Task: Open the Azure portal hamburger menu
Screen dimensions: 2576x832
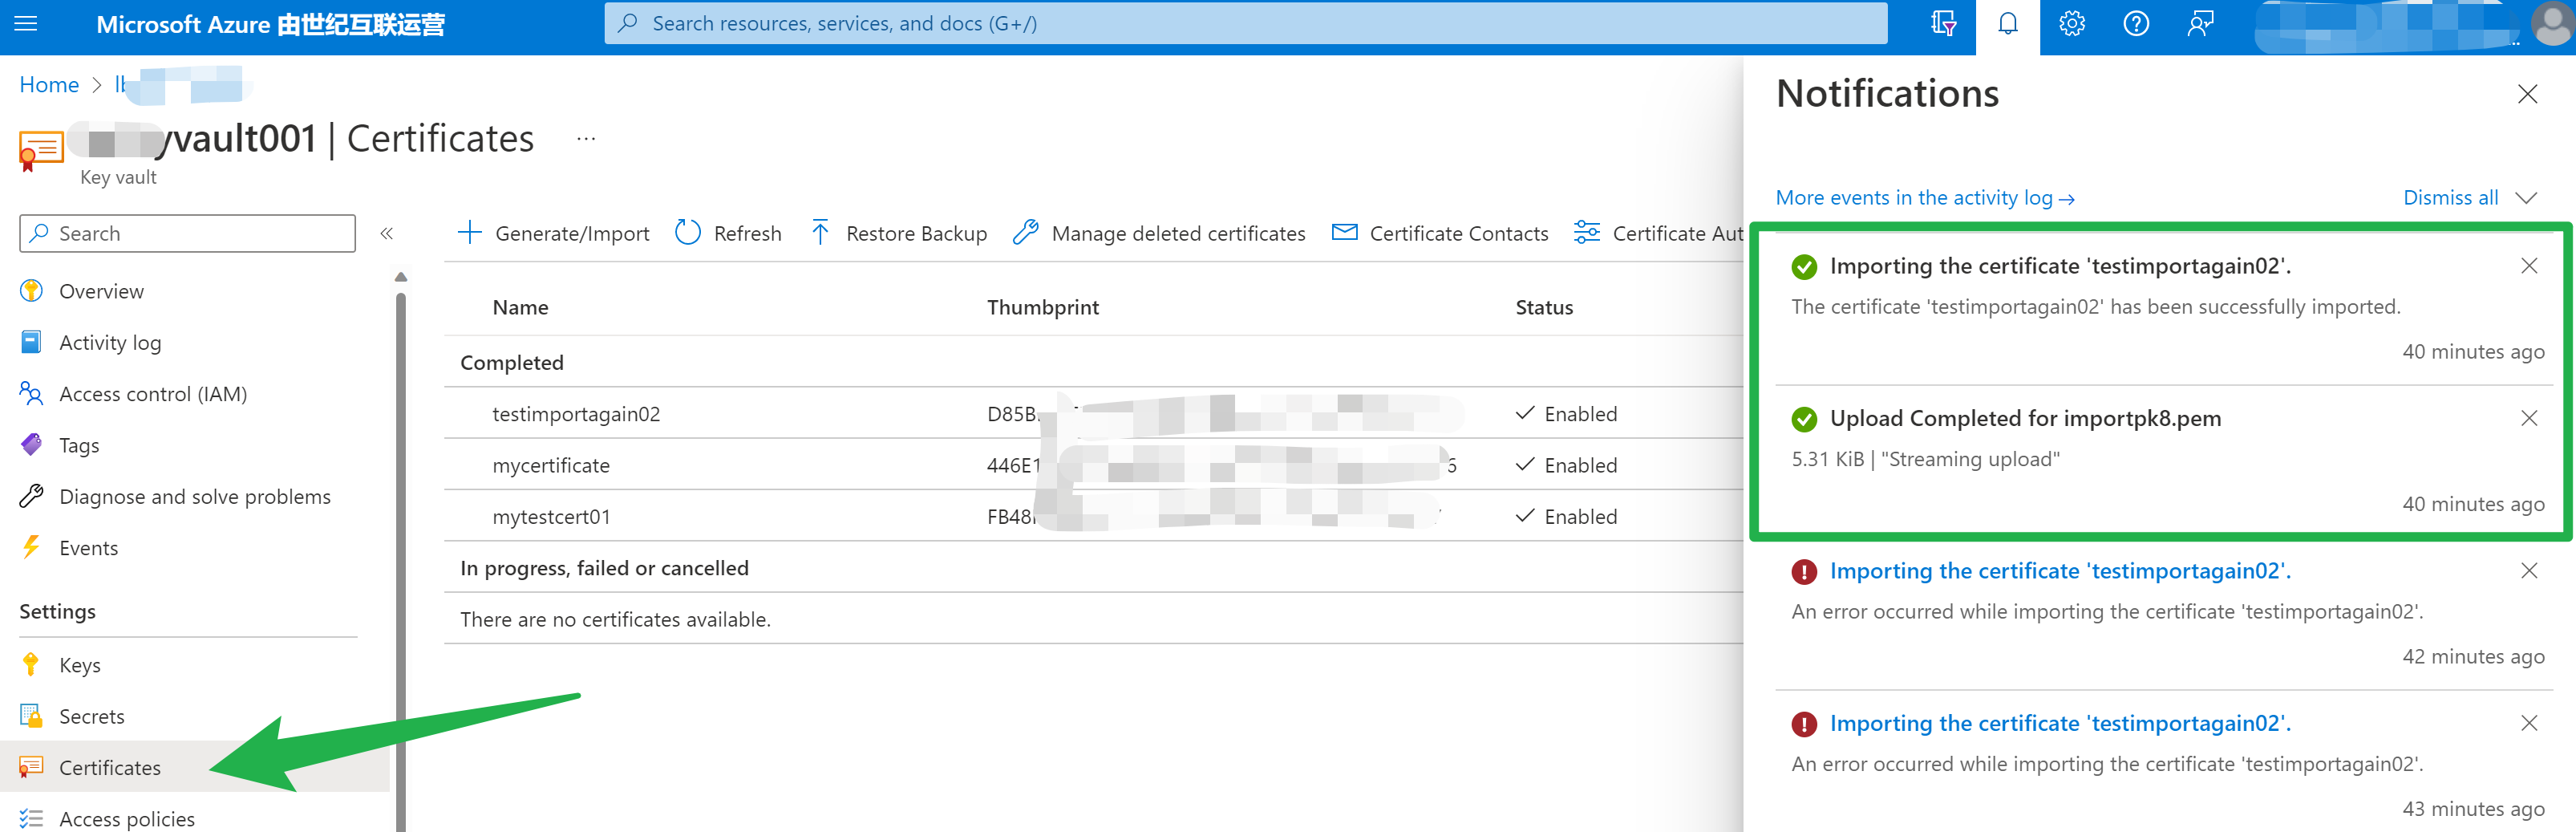Action: (26, 23)
